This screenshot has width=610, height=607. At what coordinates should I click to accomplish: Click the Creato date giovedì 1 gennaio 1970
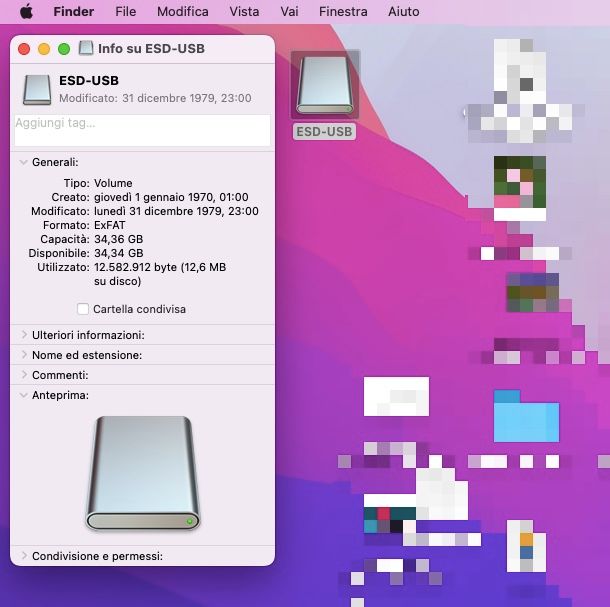171,197
